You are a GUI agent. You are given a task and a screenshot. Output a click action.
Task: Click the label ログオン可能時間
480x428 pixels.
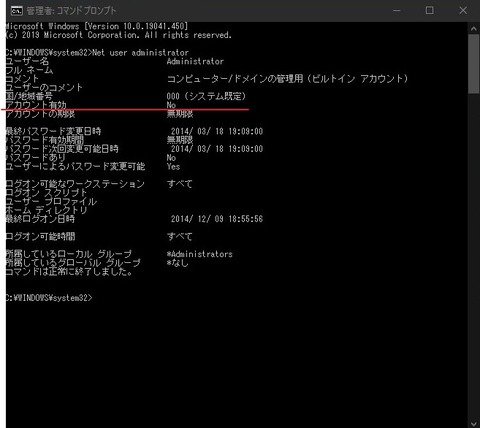pyautogui.click(x=40, y=236)
